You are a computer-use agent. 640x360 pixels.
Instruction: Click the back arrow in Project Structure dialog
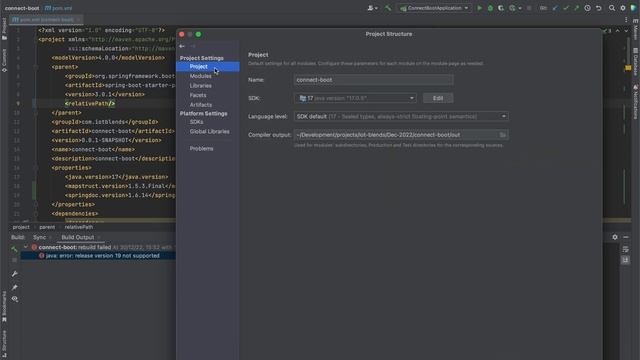[x=182, y=46]
